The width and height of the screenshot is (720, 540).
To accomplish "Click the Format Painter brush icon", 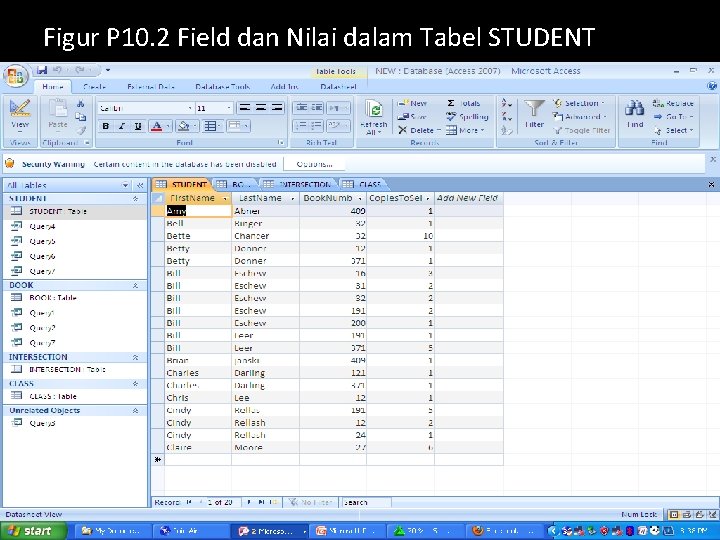I will tap(81, 130).
